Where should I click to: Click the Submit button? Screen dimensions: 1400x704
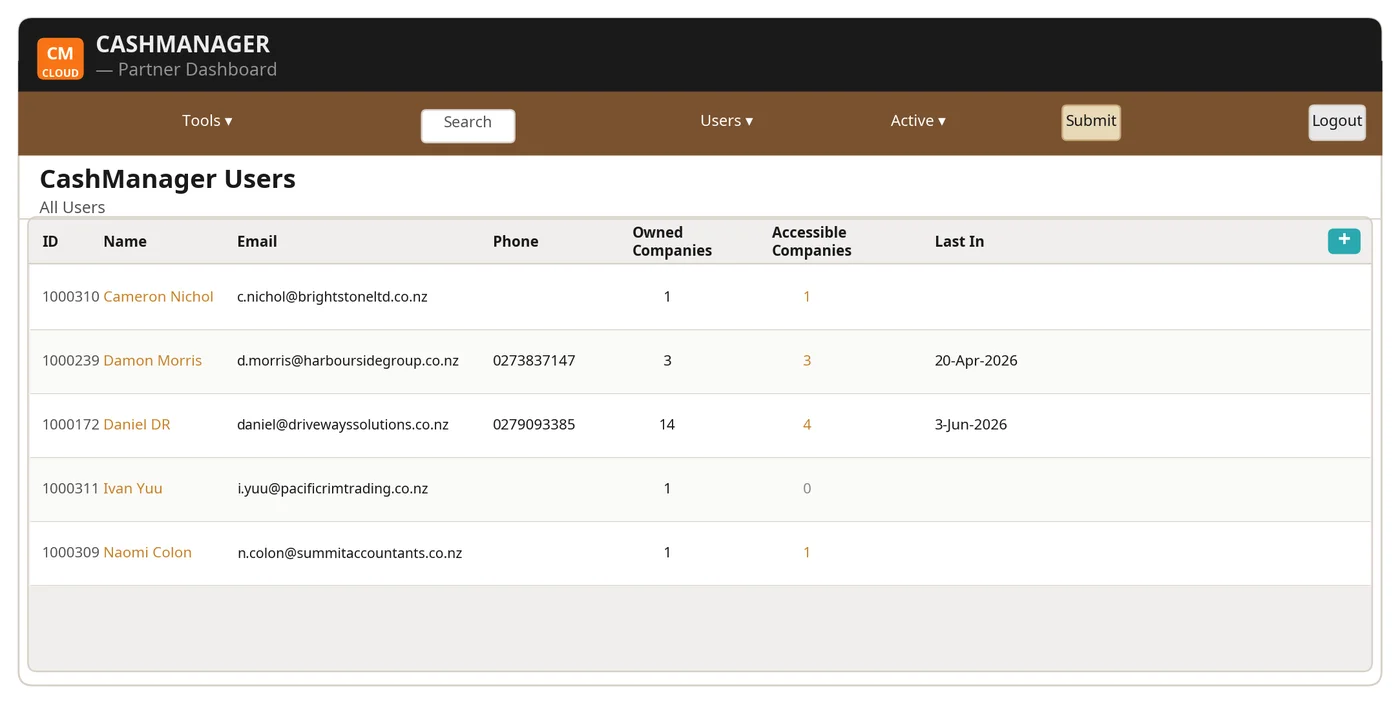click(1091, 122)
